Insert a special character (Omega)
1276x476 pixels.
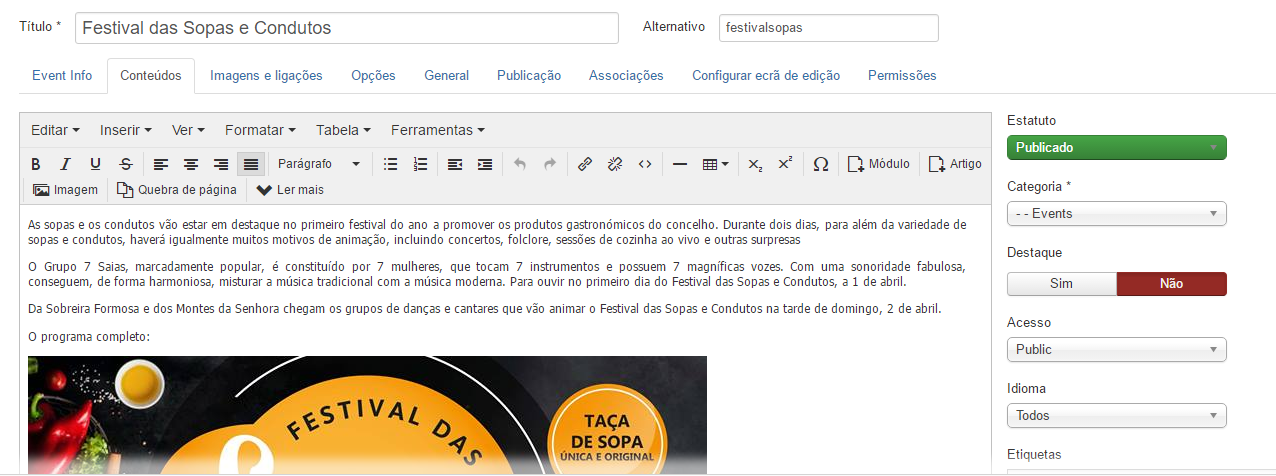click(x=821, y=164)
